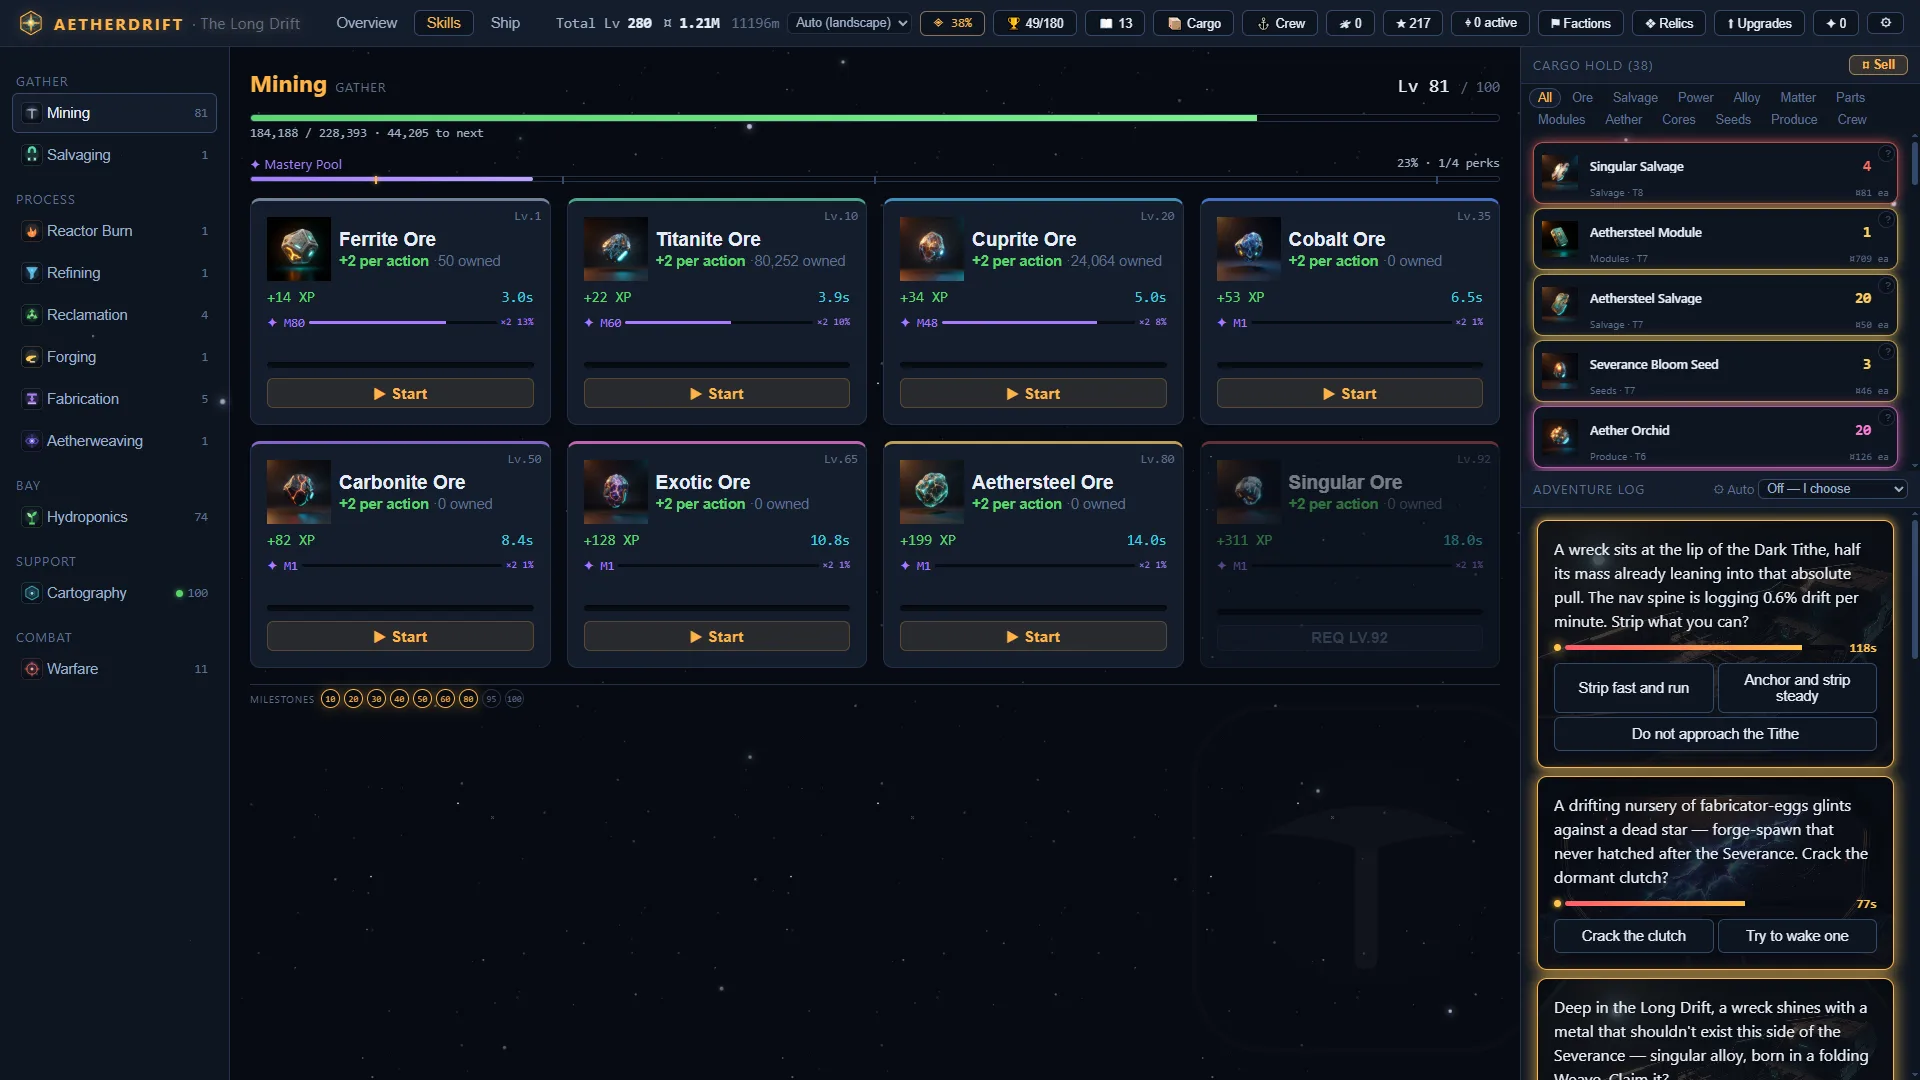
Task: Click the Mastery Pool progress bar
Action: (874, 179)
